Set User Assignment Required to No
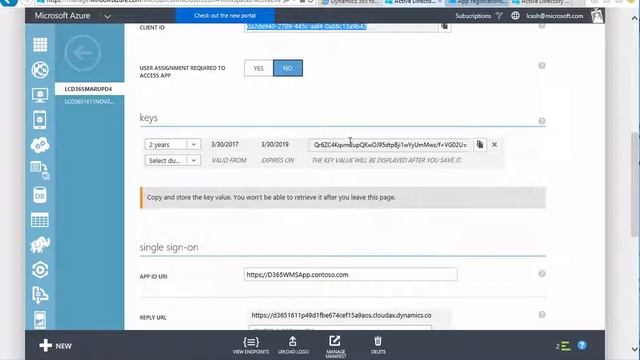This screenshot has width=640, height=360. pyautogui.click(x=288, y=68)
